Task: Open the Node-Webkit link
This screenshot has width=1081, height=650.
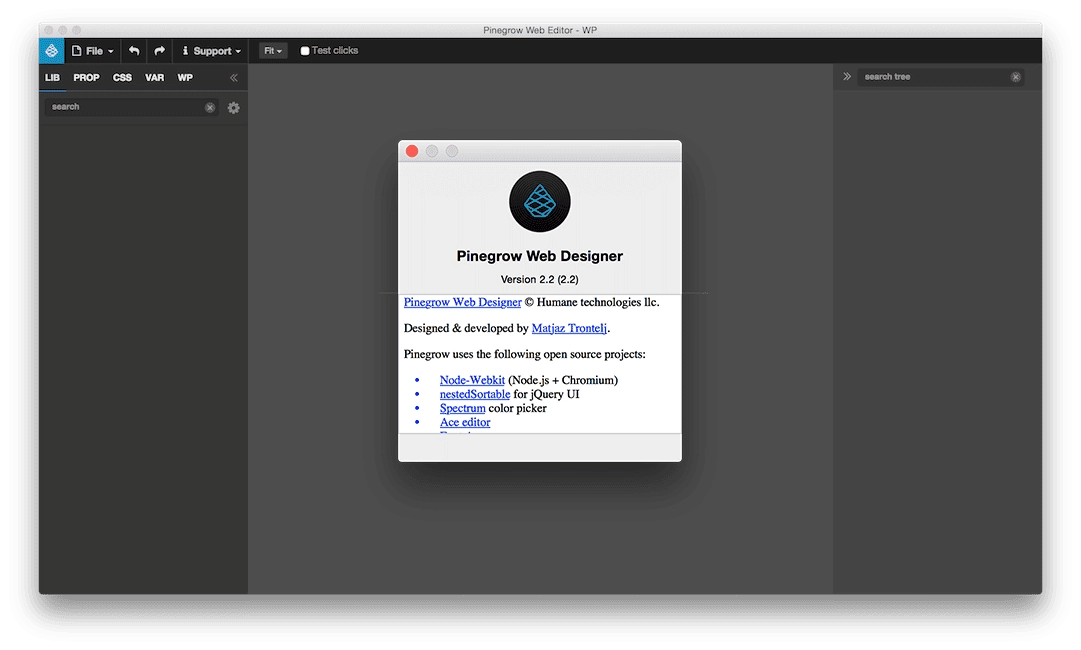Action: point(472,380)
